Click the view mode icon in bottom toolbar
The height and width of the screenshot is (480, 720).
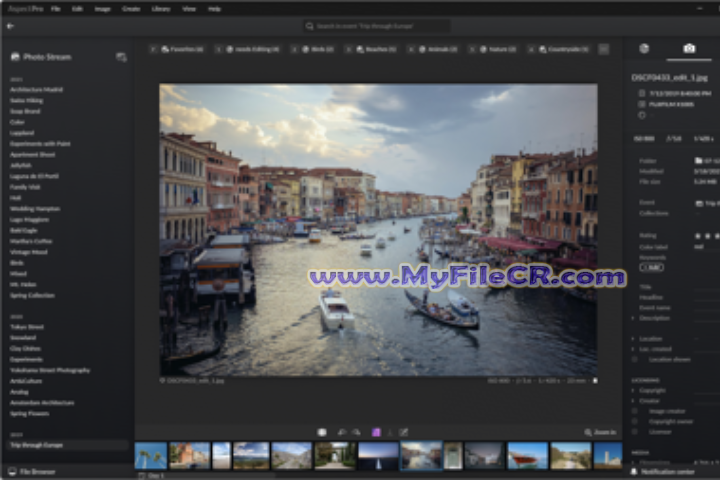pos(322,432)
